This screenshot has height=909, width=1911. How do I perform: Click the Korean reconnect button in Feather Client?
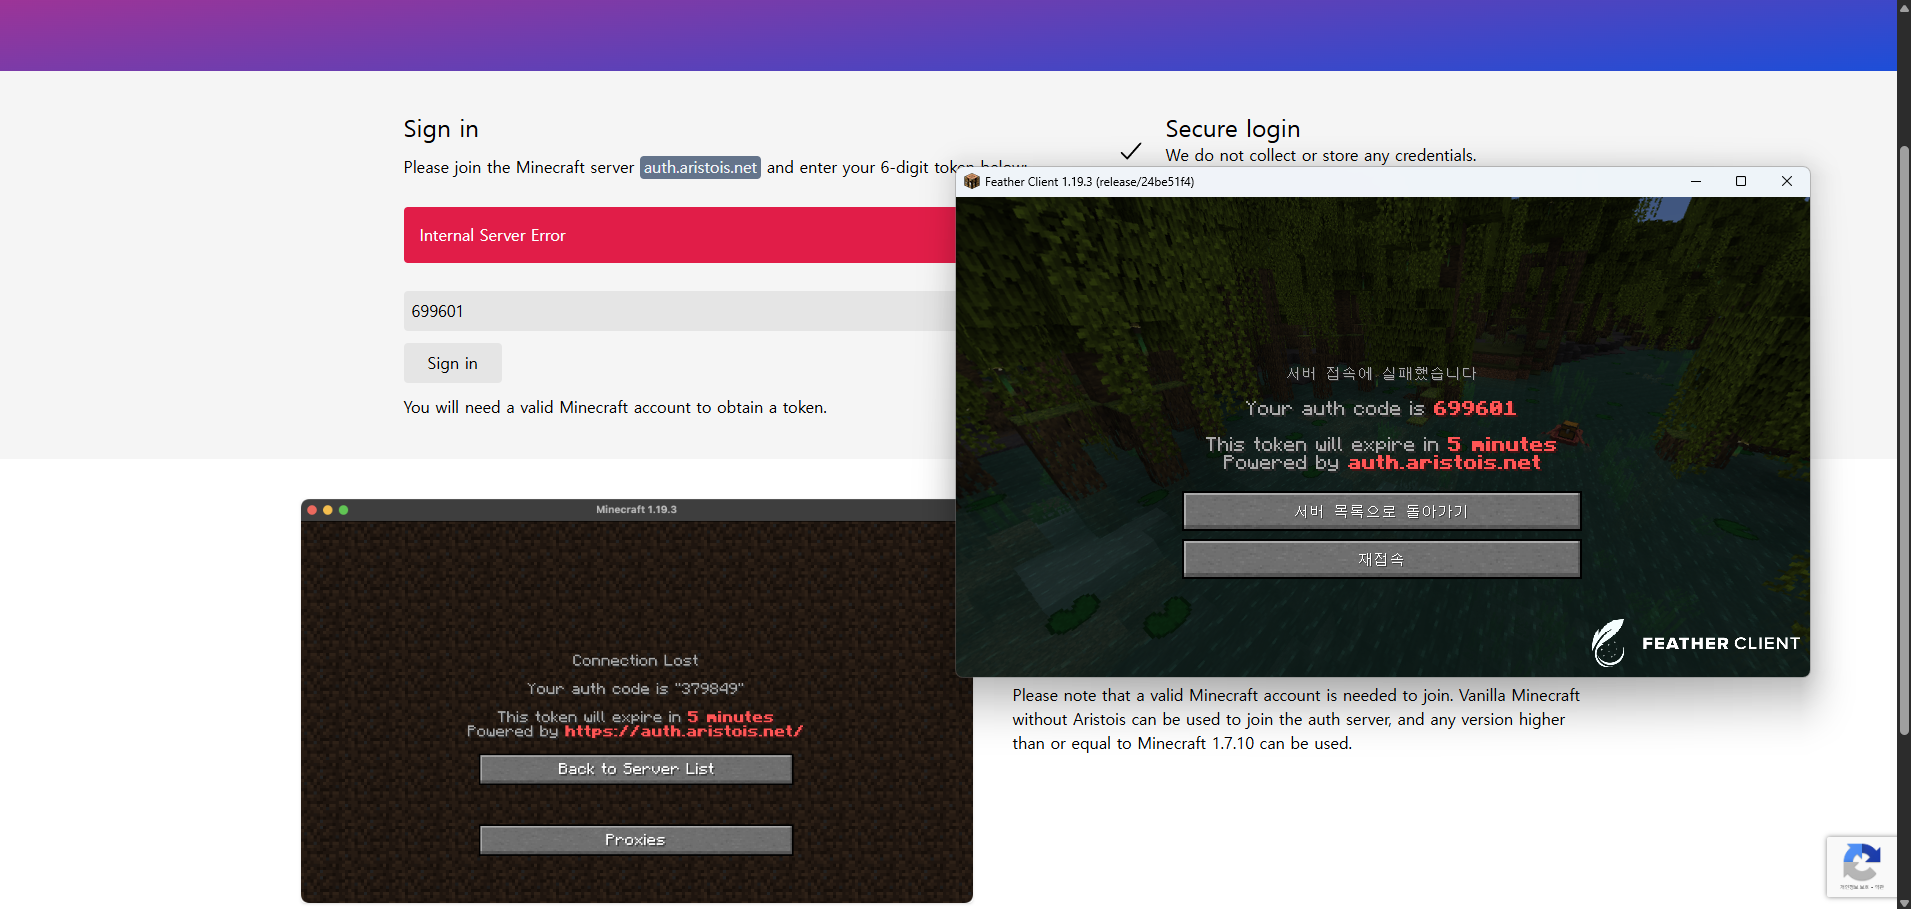click(x=1381, y=559)
